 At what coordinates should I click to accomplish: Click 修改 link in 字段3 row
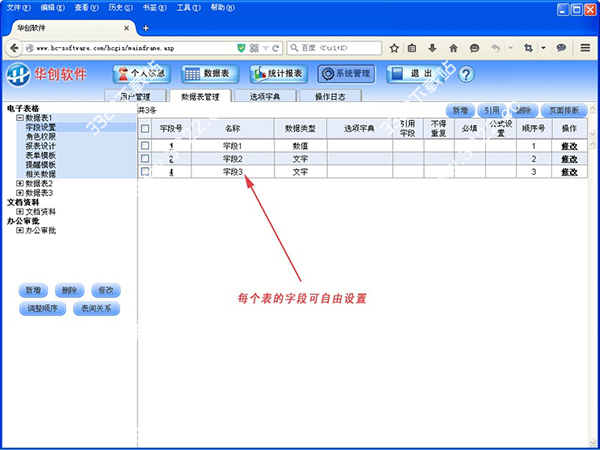pos(569,172)
